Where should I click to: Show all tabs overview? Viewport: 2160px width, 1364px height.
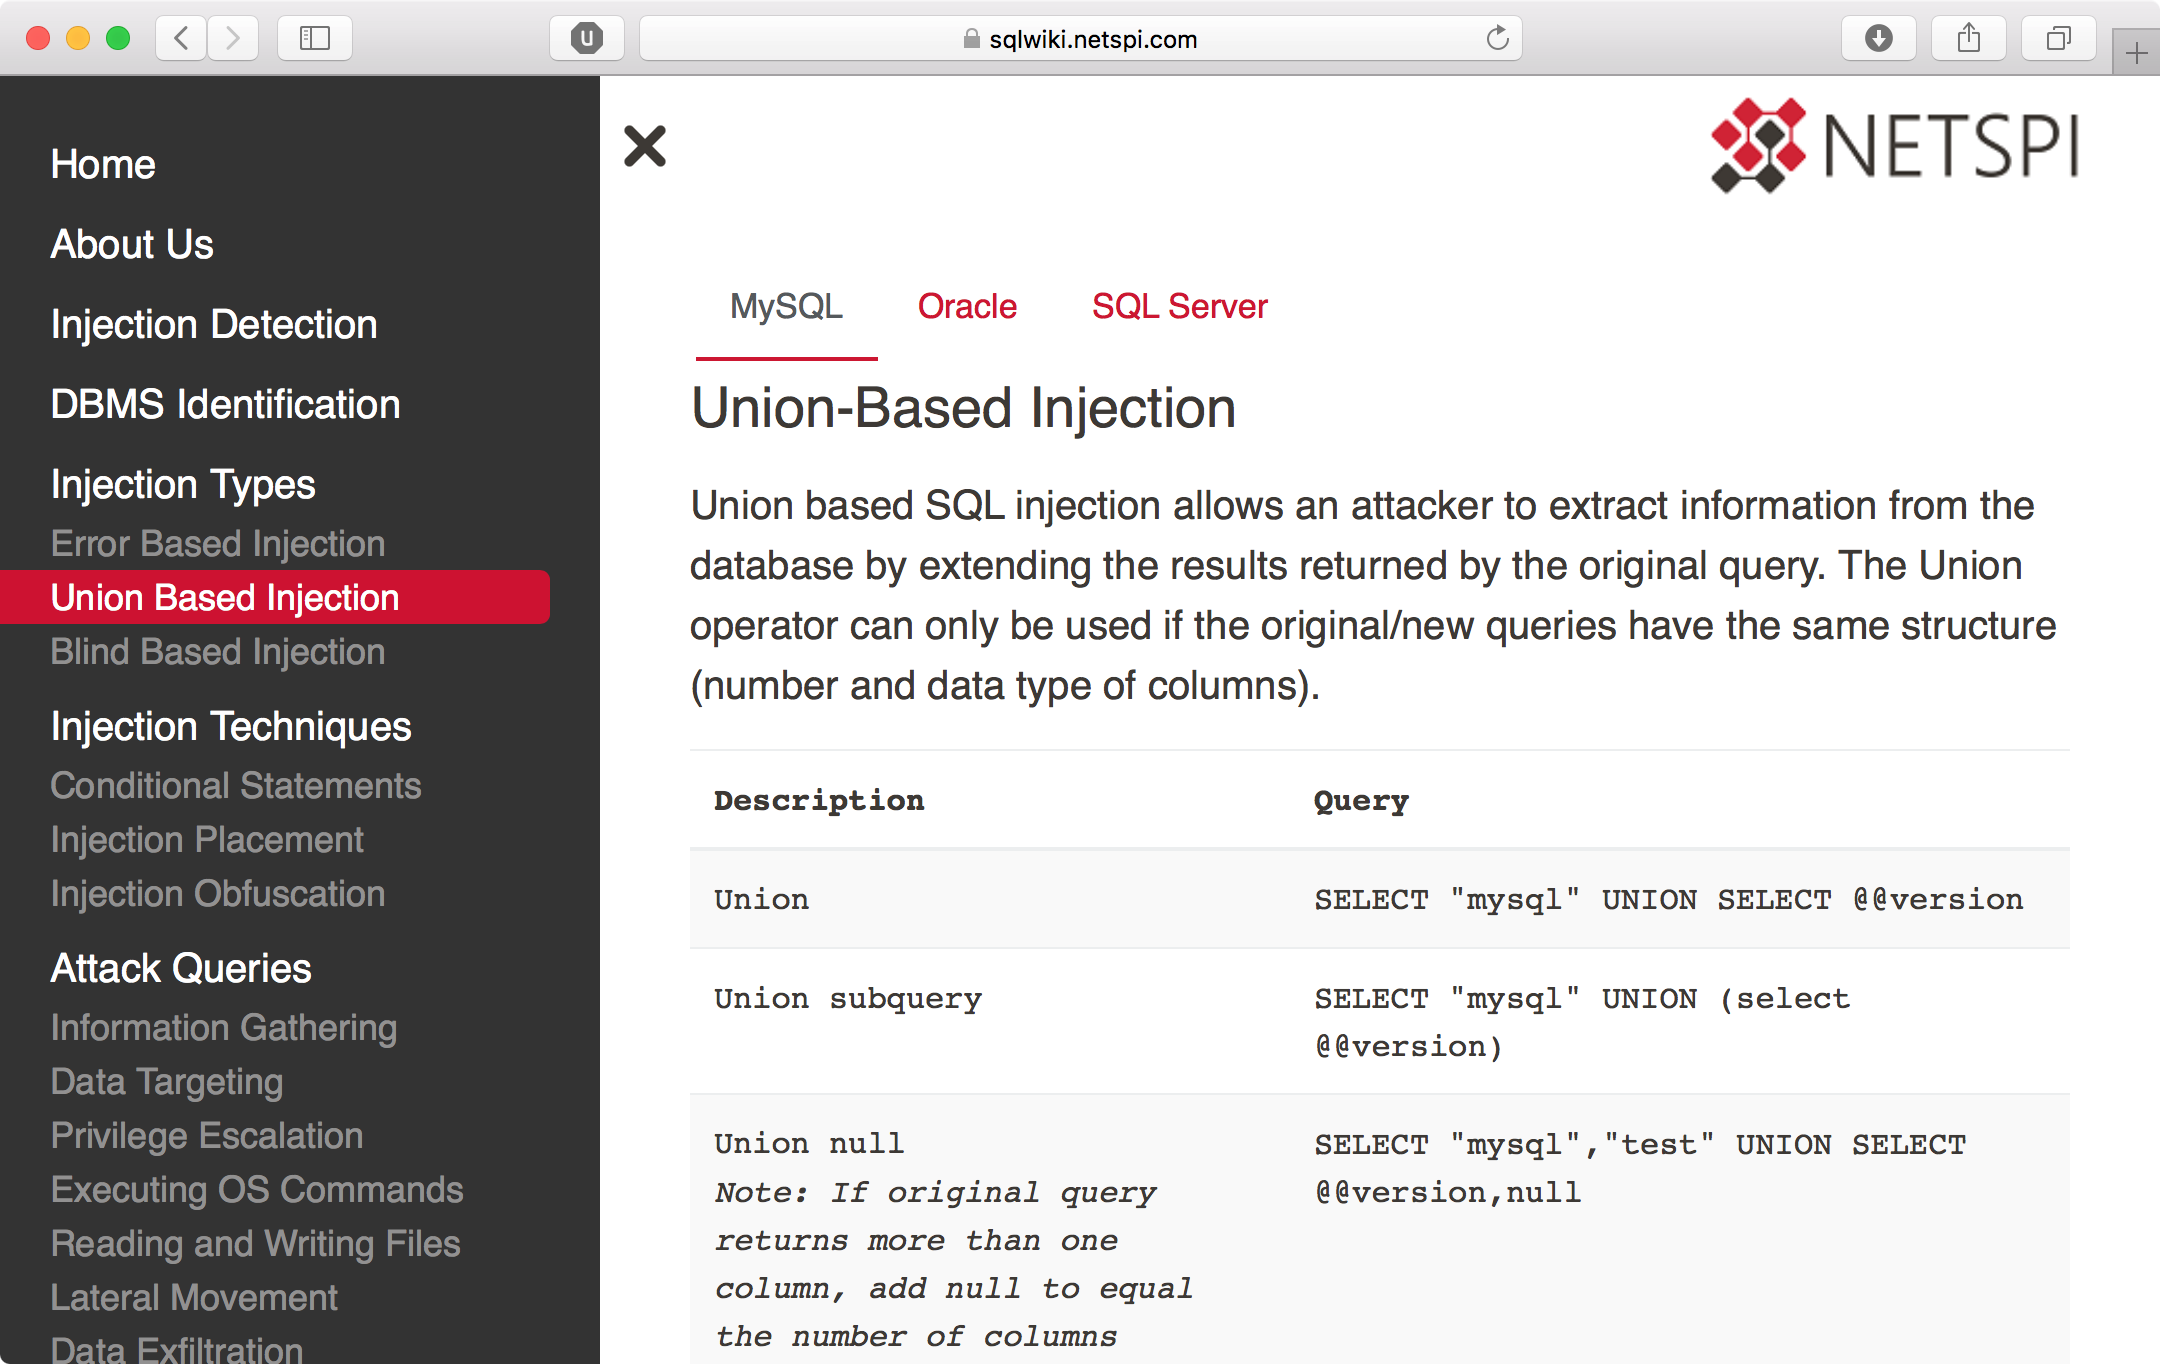2059,39
